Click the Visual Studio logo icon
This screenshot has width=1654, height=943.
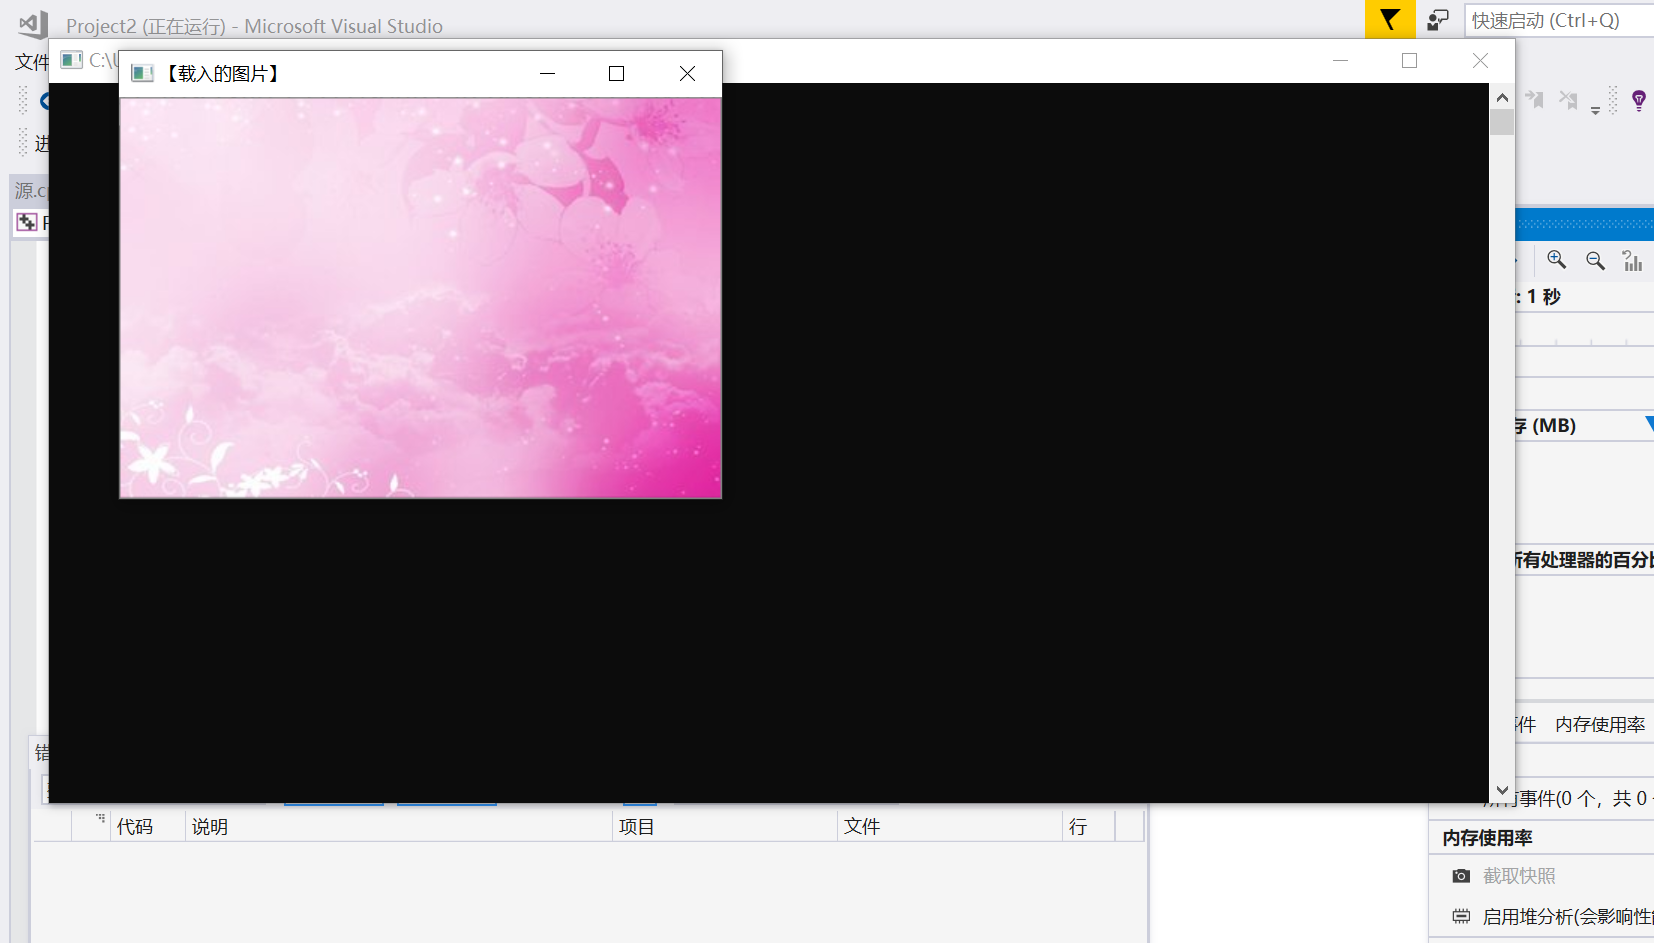33,24
